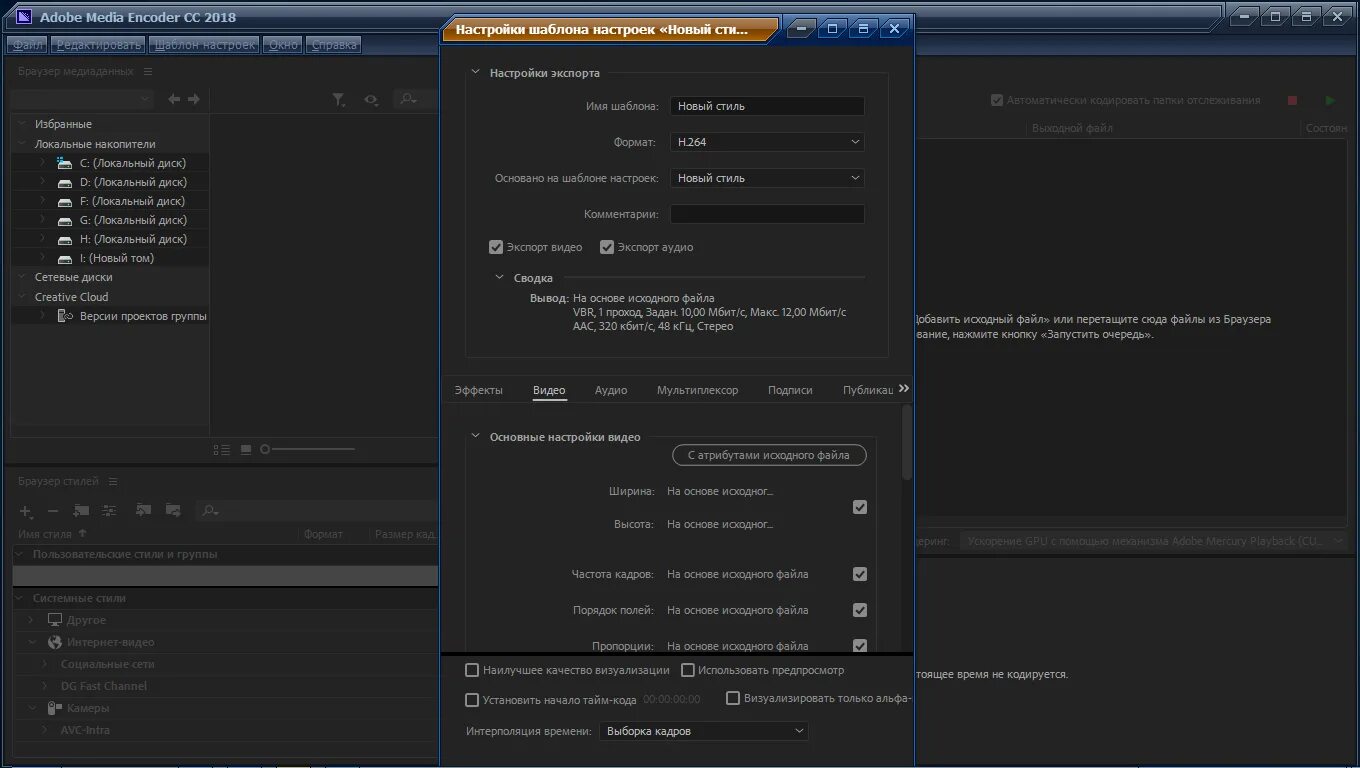1360x768 pixels.
Task: Open the eye view-filter icon in Media Browser
Action: pyautogui.click(x=371, y=99)
